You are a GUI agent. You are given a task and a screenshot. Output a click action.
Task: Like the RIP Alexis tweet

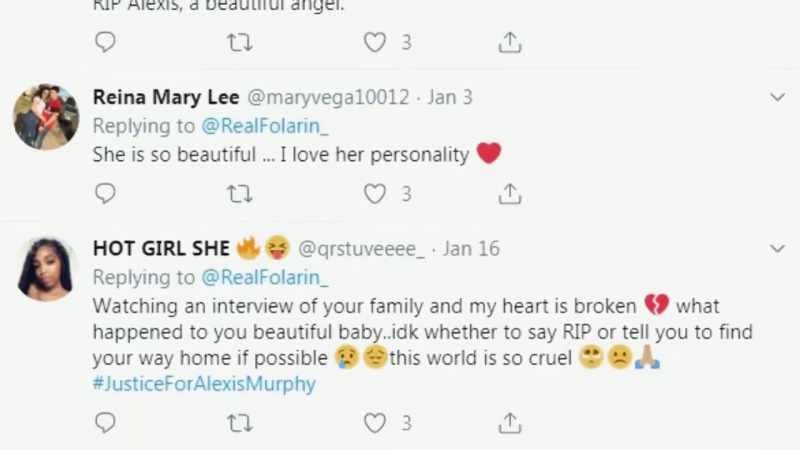pos(374,42)
